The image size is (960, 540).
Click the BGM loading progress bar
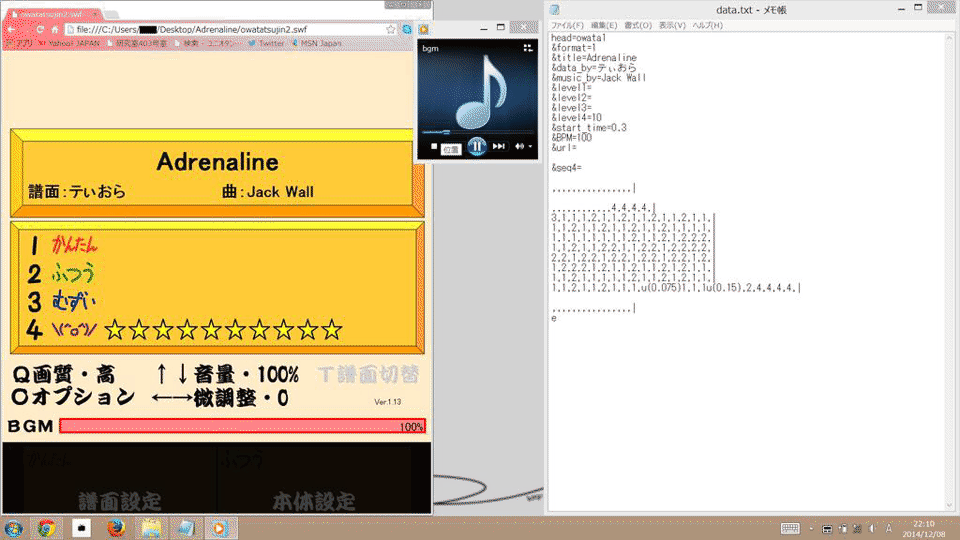(242, 427)
